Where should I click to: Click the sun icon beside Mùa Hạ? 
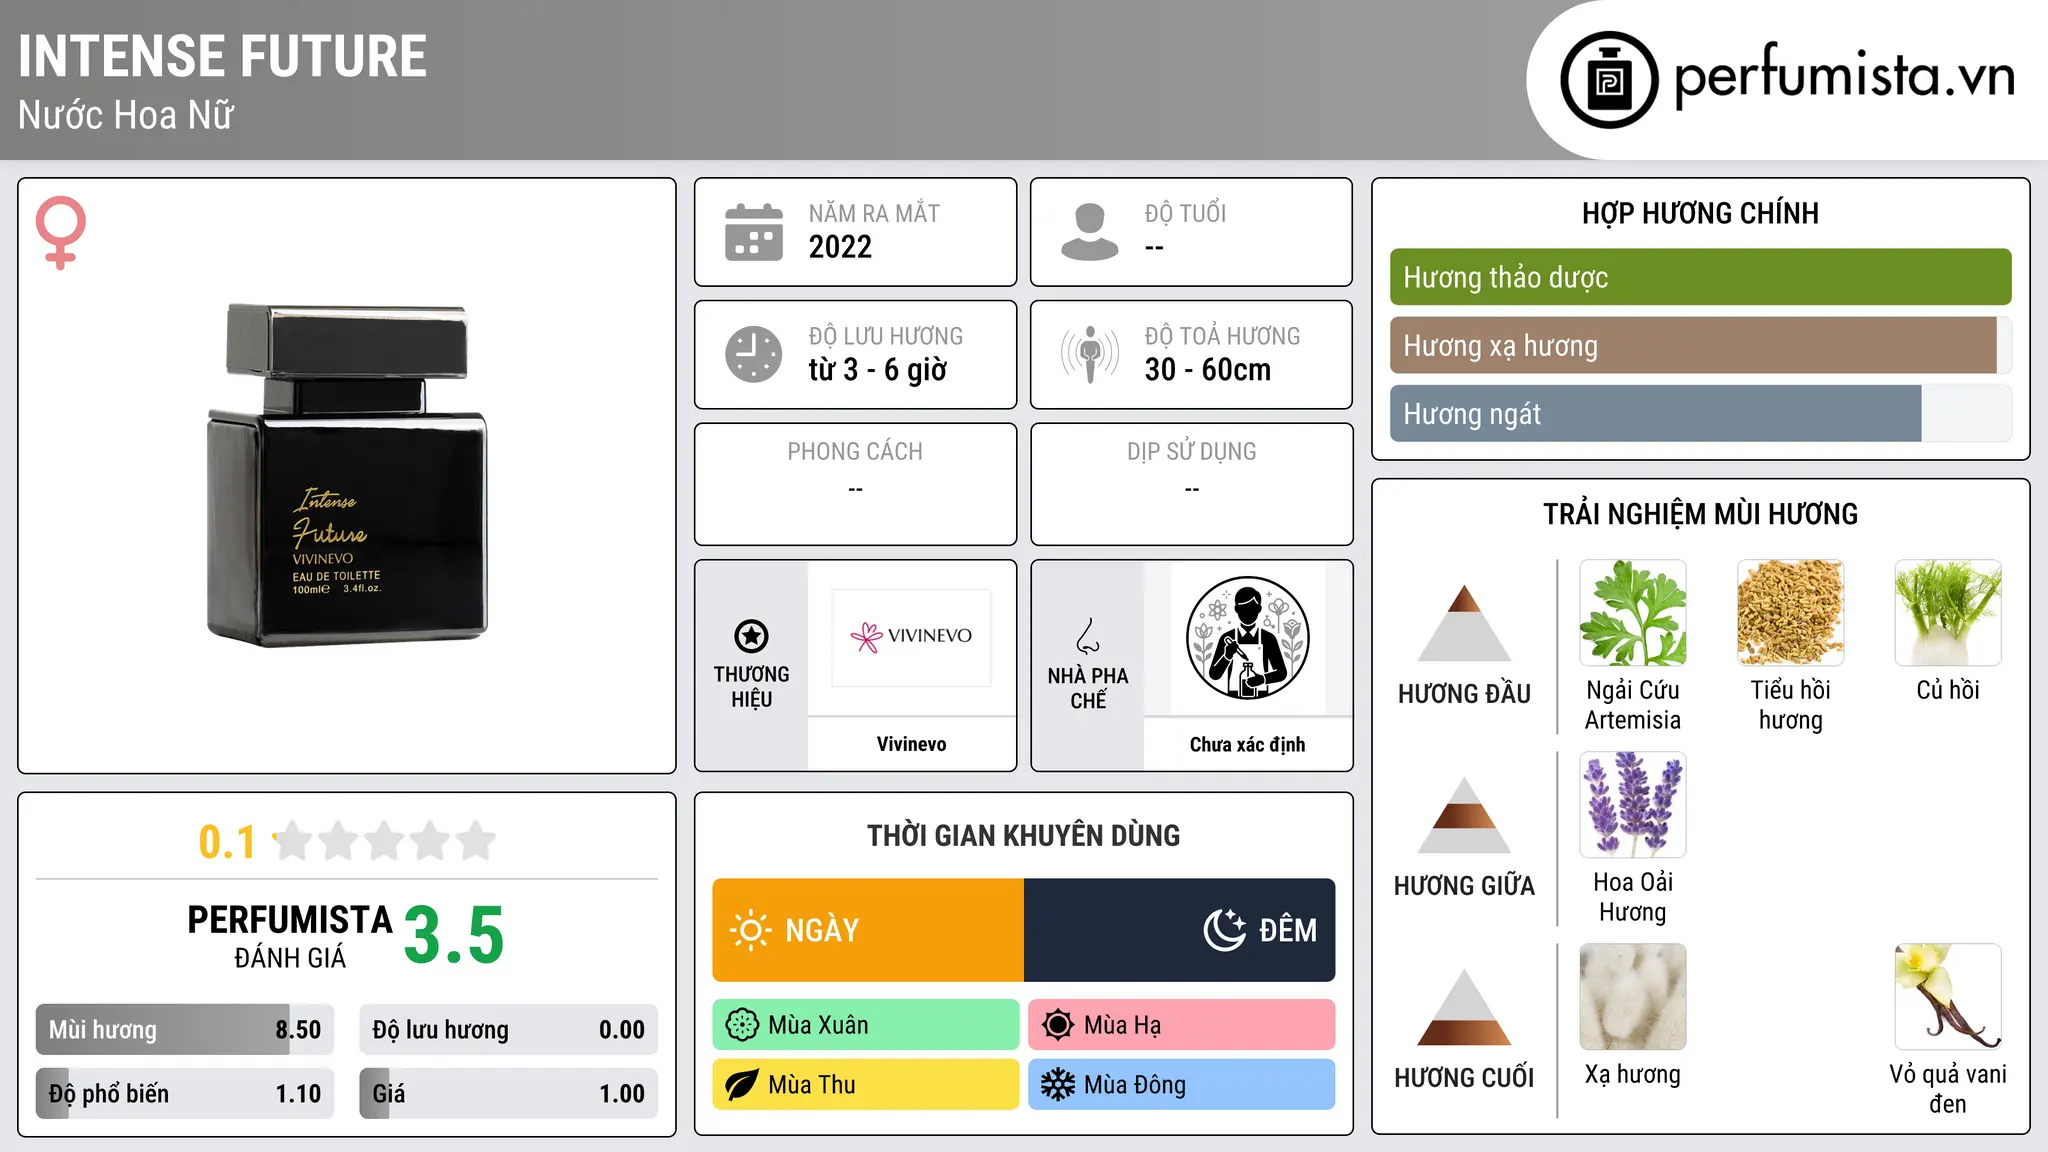[x=1058, y=1025]
